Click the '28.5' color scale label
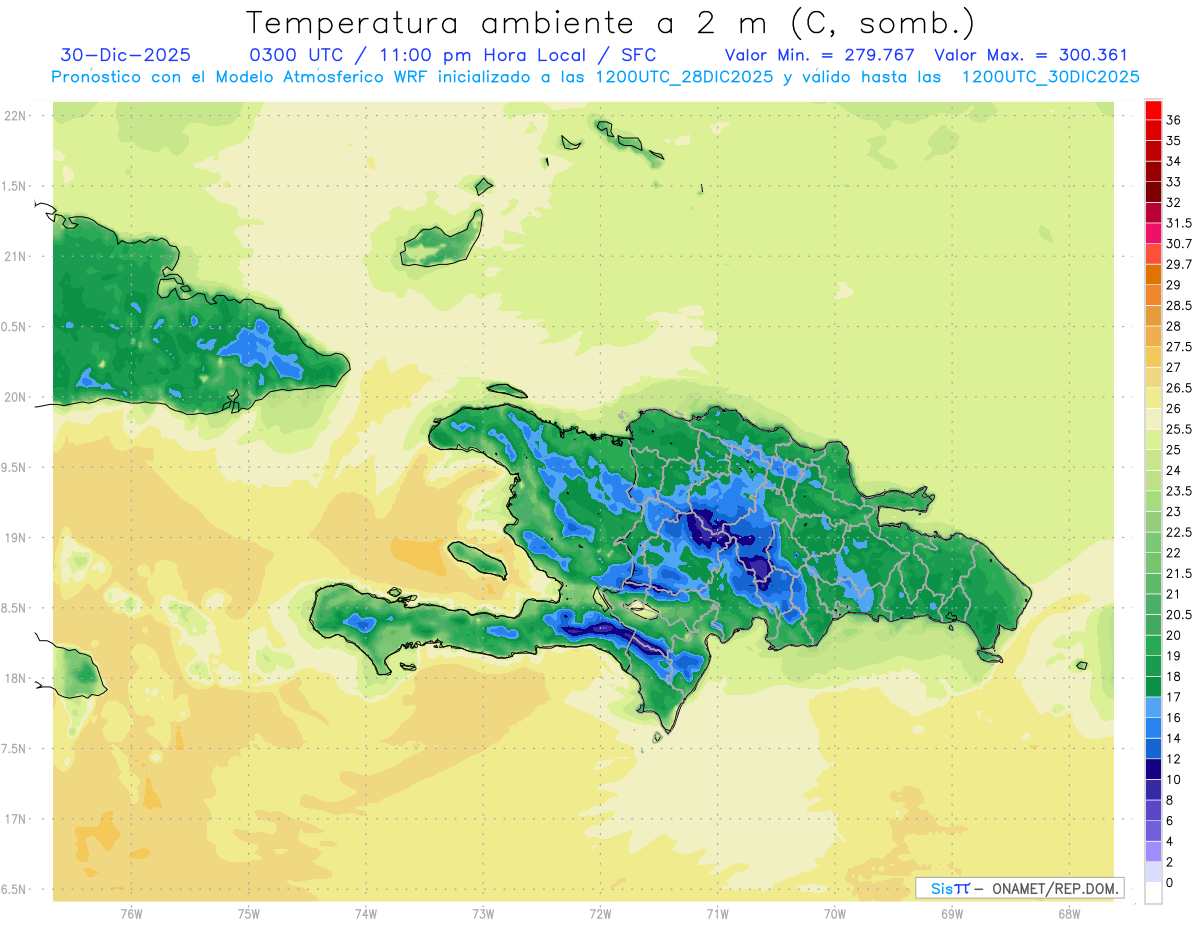The image size is (1200, 927). tap(1179, 306)
